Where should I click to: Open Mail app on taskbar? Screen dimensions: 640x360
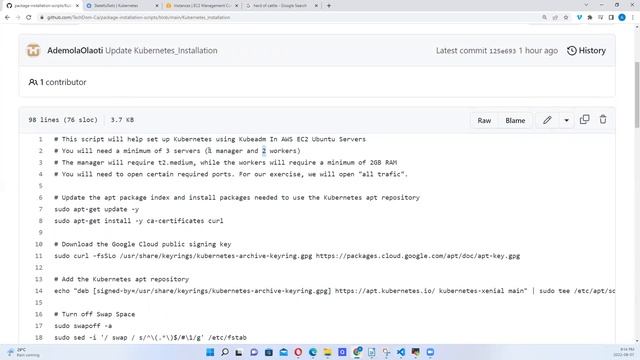pyautogui.click(x=283, y=352)
